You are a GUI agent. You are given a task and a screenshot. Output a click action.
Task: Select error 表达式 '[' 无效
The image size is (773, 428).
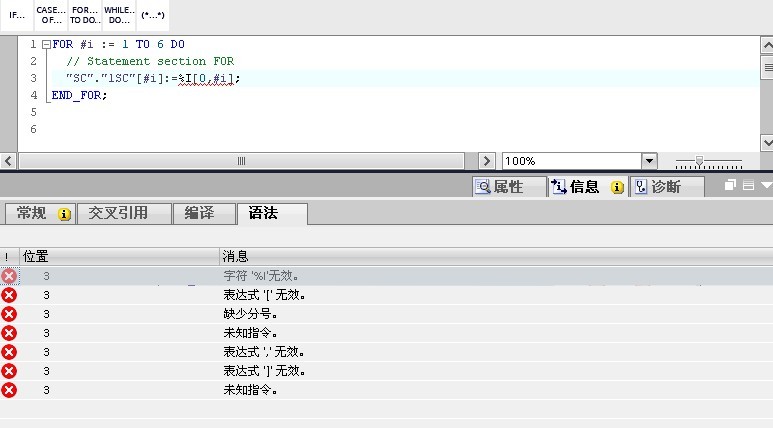click(386, 295)
